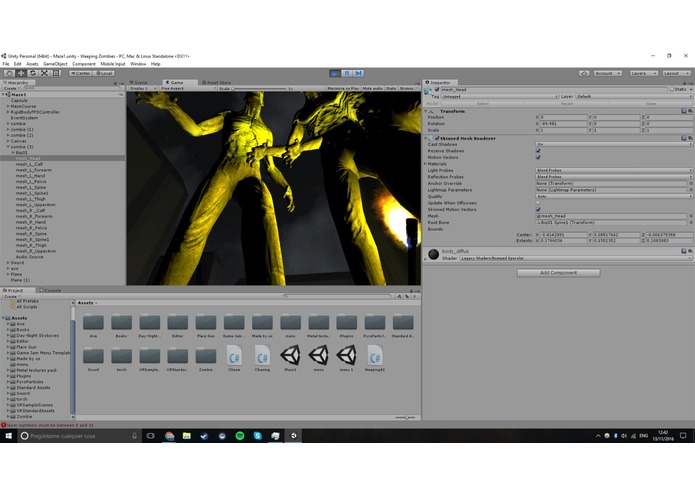Open the Shader dropdown
This screenshot has height=494, width=695.
pyautogui.click(x=576, y=258)
